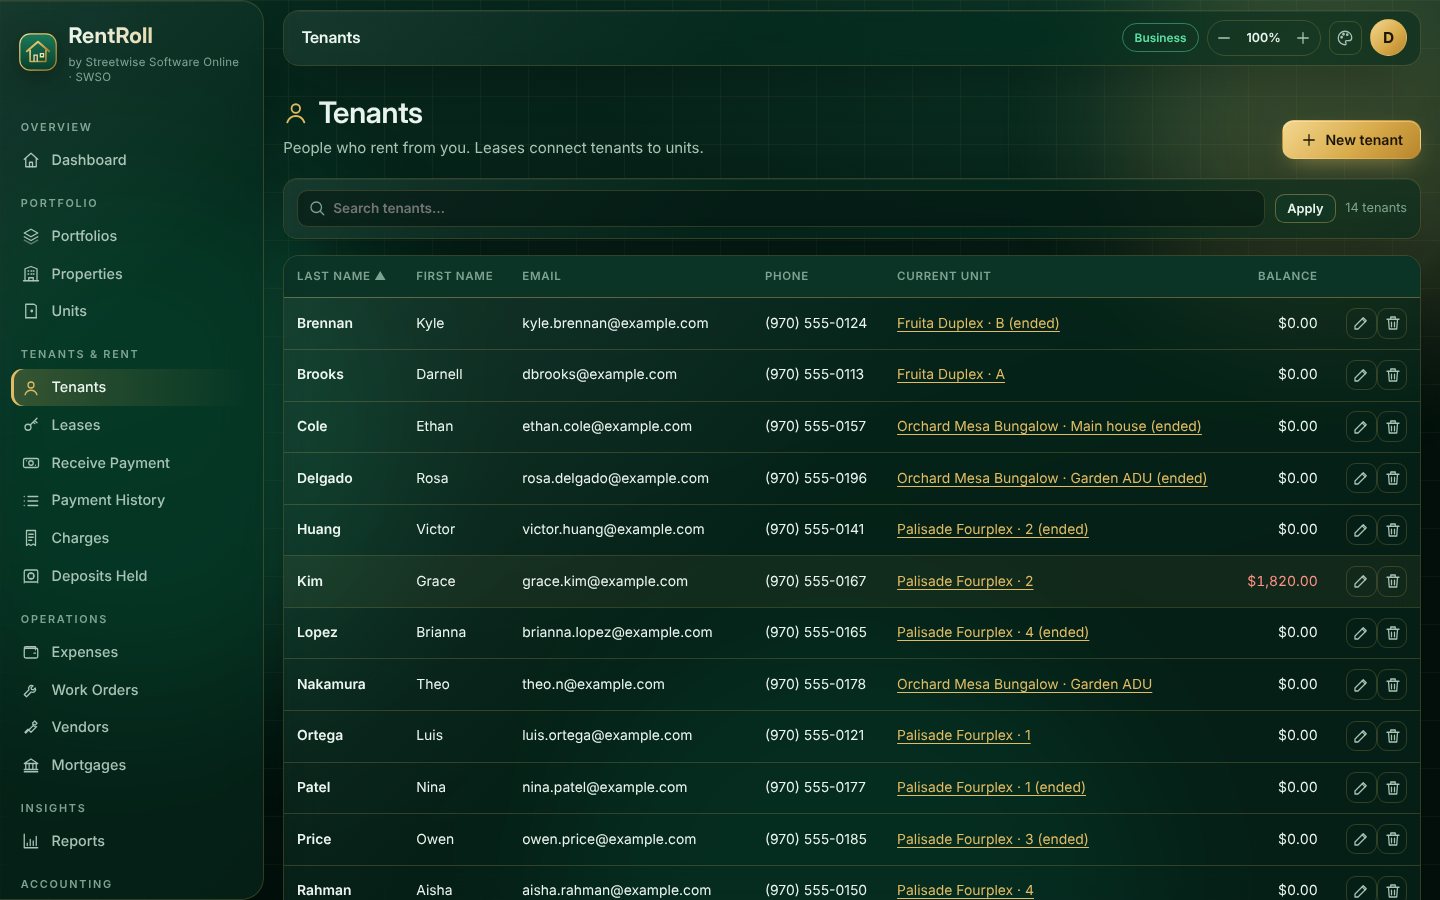Image resolution: width=1440 pixels, height=900 pixels.
Task: Open Palisade Fourplex · 1 link for Ortega
Action: point(964,736)
